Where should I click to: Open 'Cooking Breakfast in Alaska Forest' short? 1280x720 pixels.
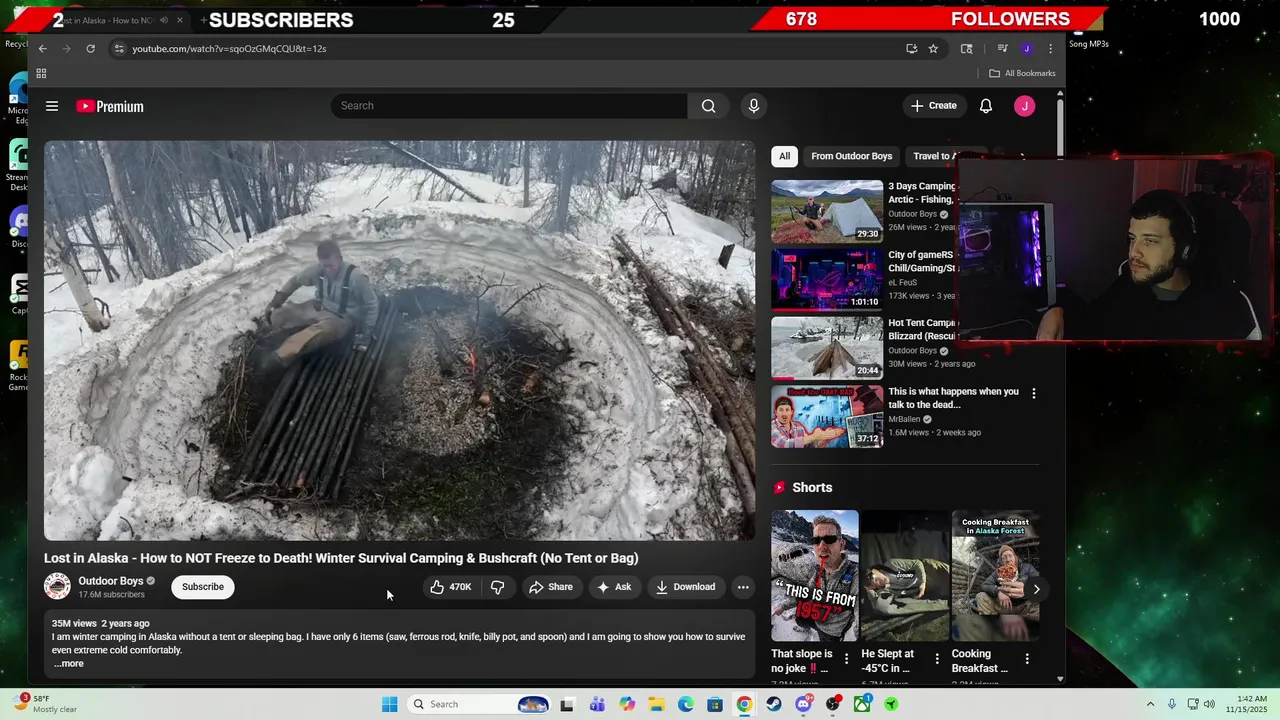coord(996,576)
